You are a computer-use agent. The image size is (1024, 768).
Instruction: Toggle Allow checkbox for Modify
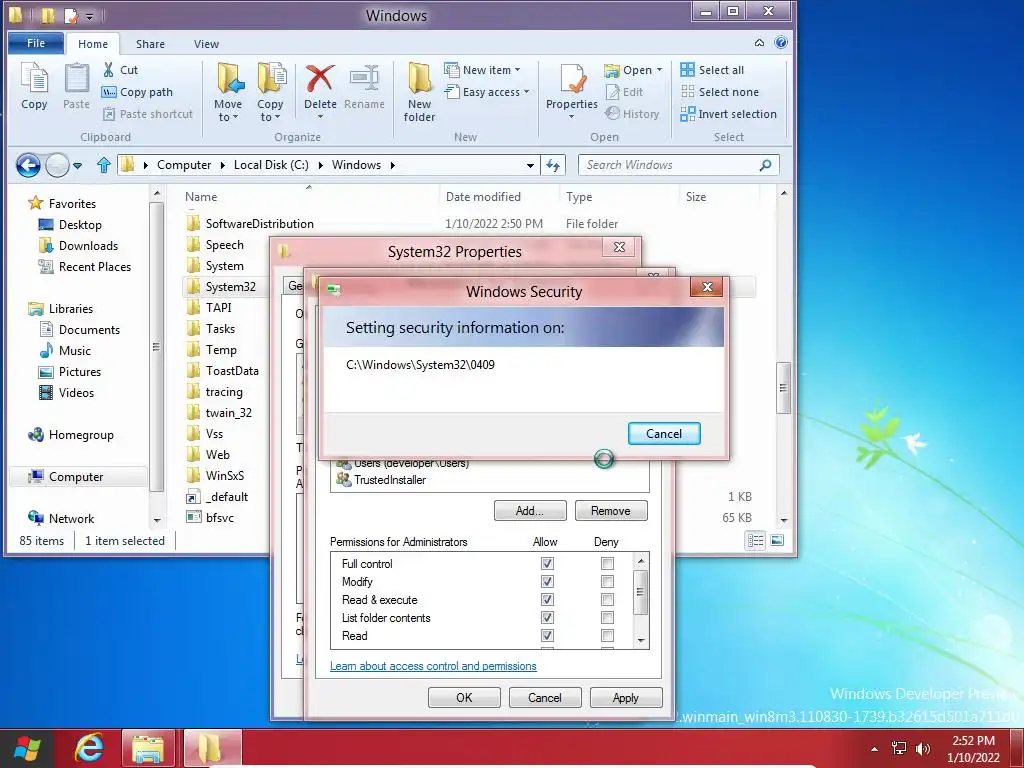click(x=547, y=581)
